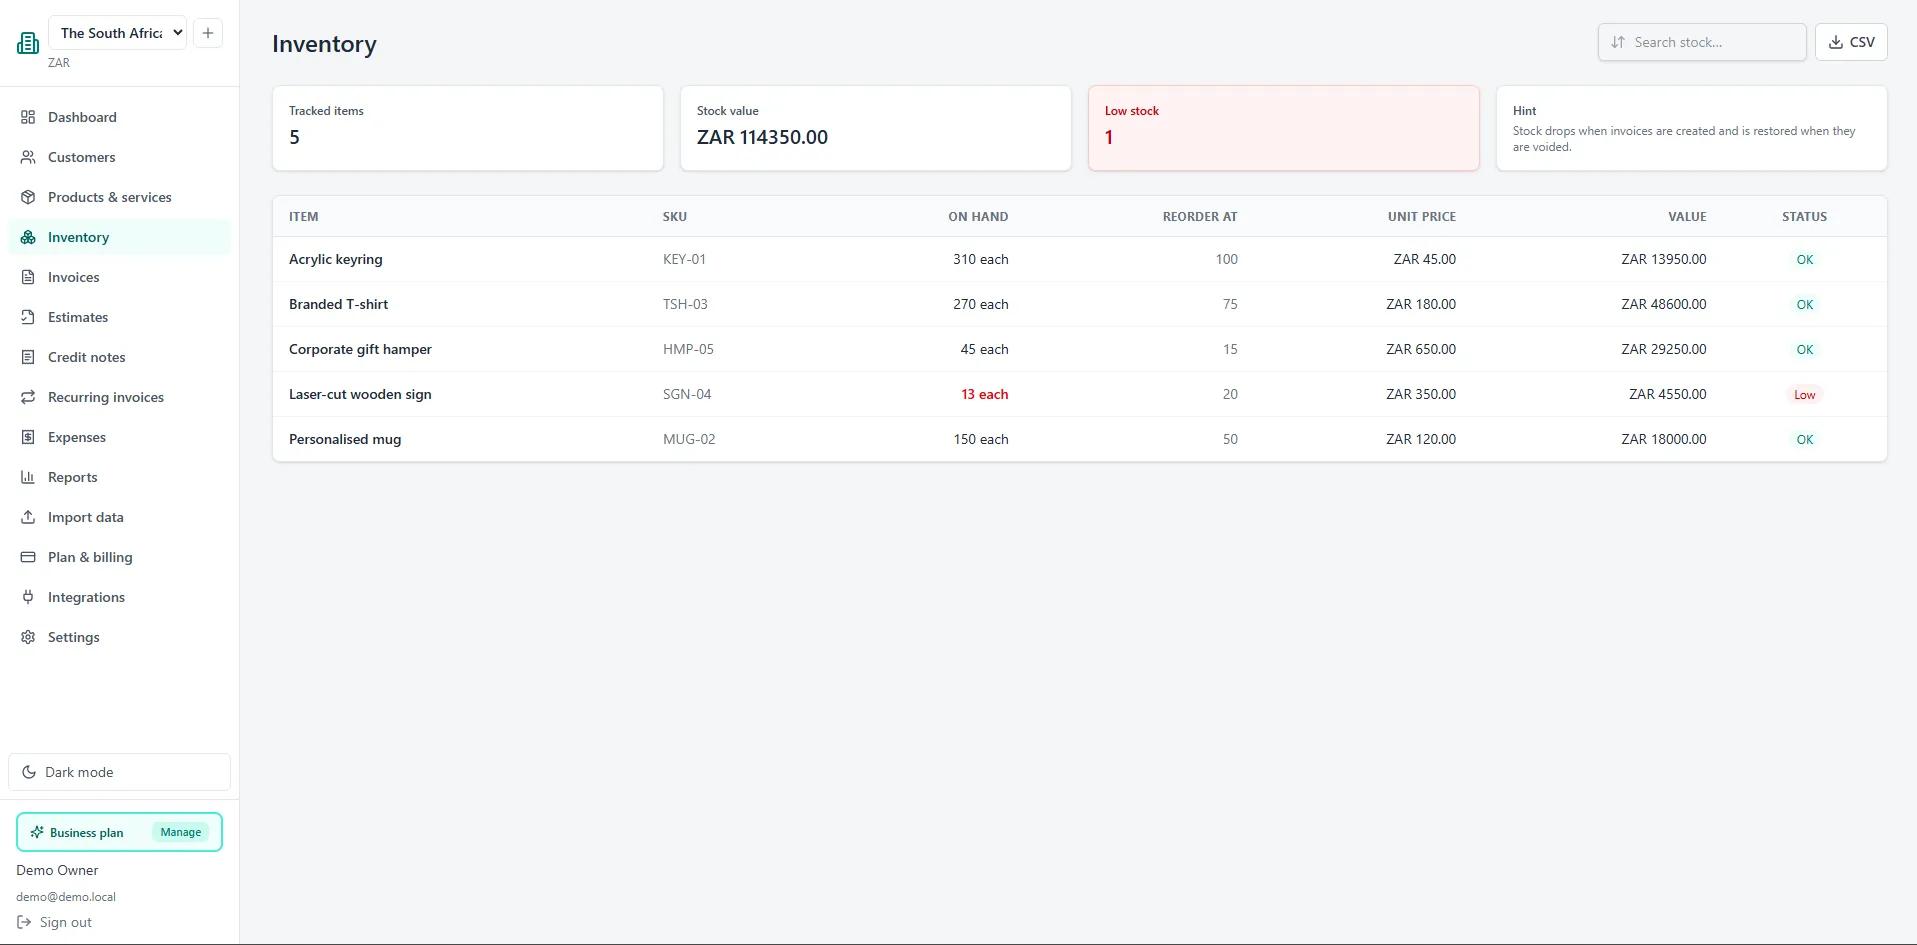The width and height of the screenshot is (1917, 945).
Task: Click the Reports bar chart icon
Action: (x=28, y=477)
